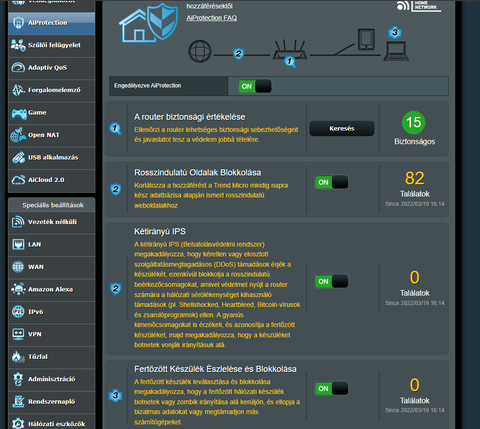Click the AiCloud 2.0 cloud icon
This screenshot has width=480, height=429.
[x=18, y=180]
